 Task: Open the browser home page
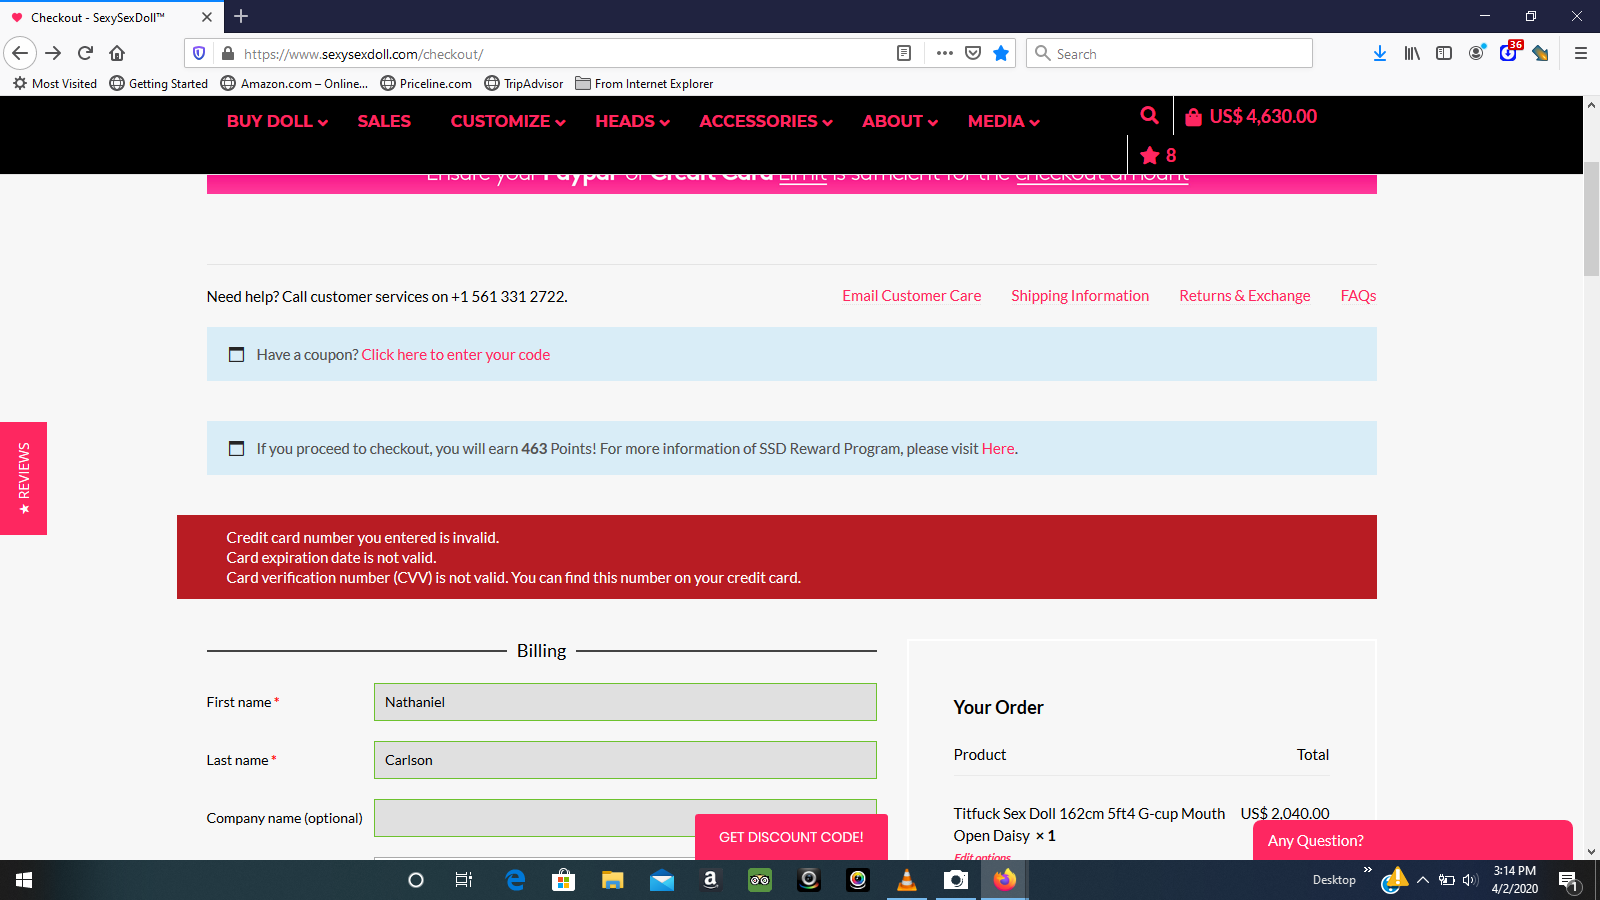(117, 53)
